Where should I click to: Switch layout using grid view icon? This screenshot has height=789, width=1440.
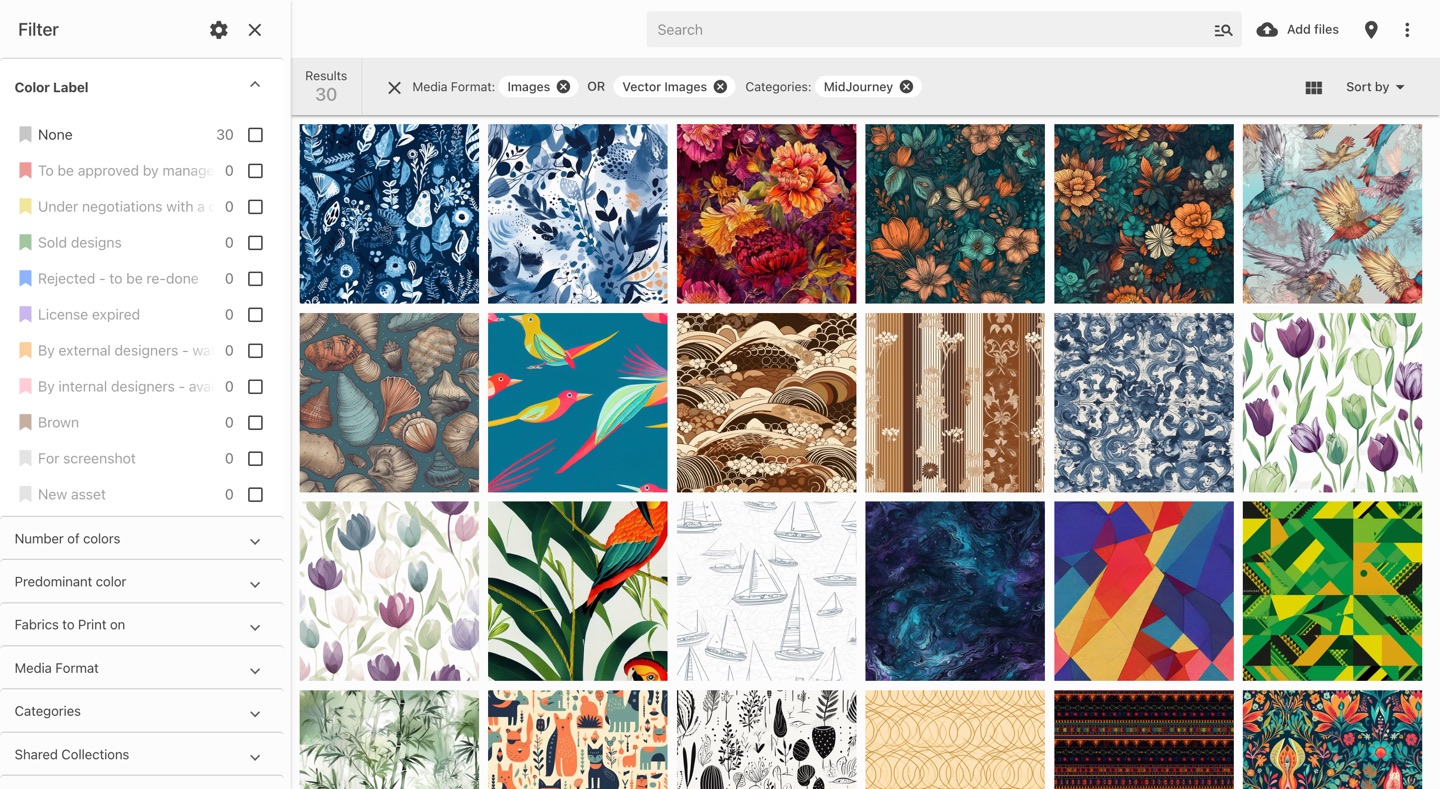pyautogui.click(x=1314, y=88)
